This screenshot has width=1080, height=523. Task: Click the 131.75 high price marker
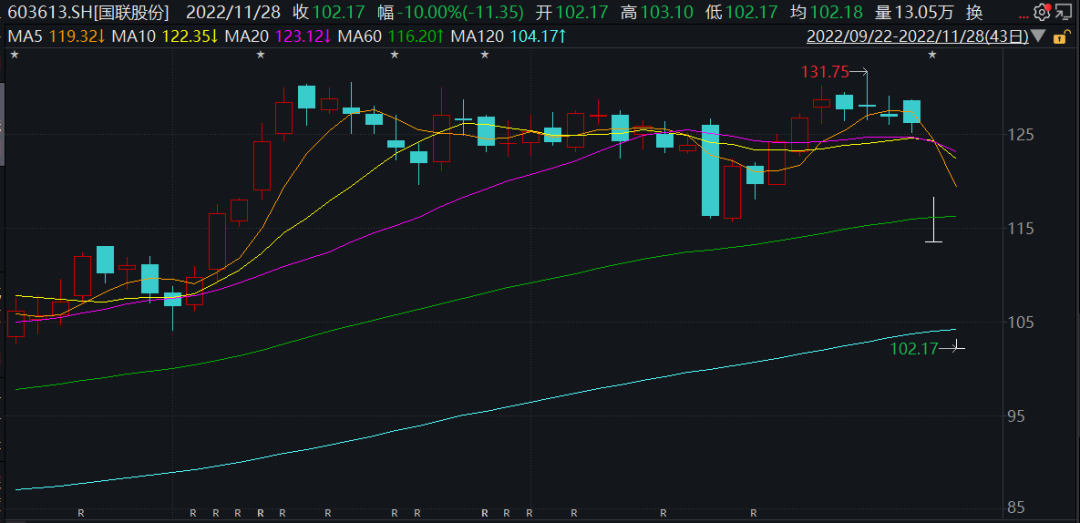pos(824,72)
